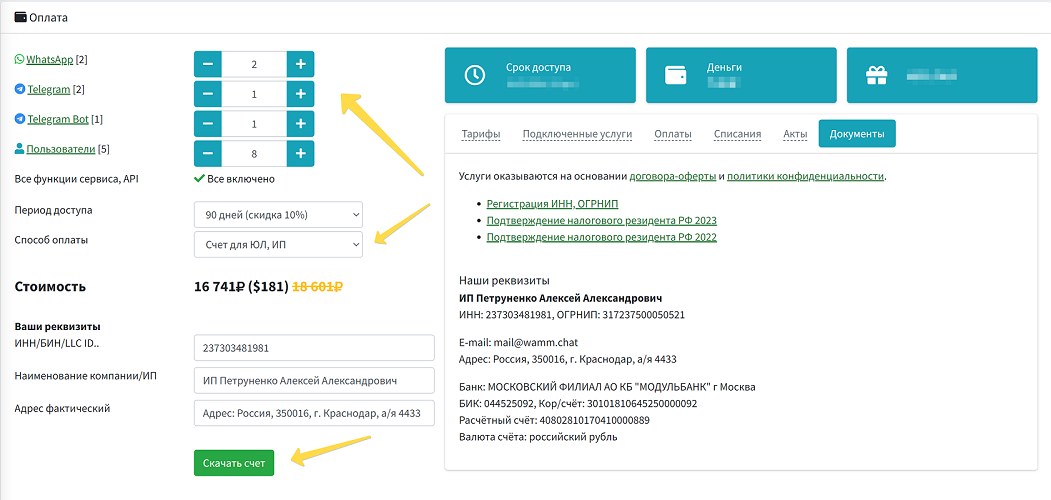Click the gift icon in the third card
The image size is (1051, 500).
875,75
